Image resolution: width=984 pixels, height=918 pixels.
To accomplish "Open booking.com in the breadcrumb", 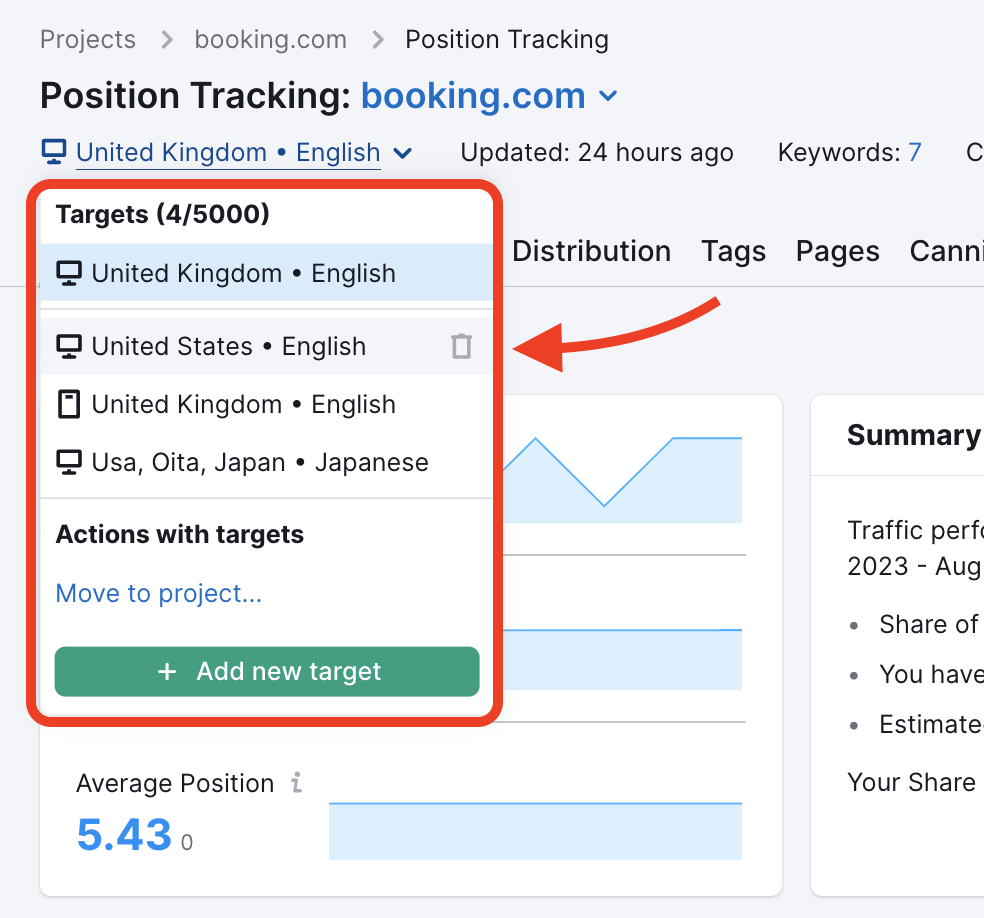I will [x=270, y=40].
